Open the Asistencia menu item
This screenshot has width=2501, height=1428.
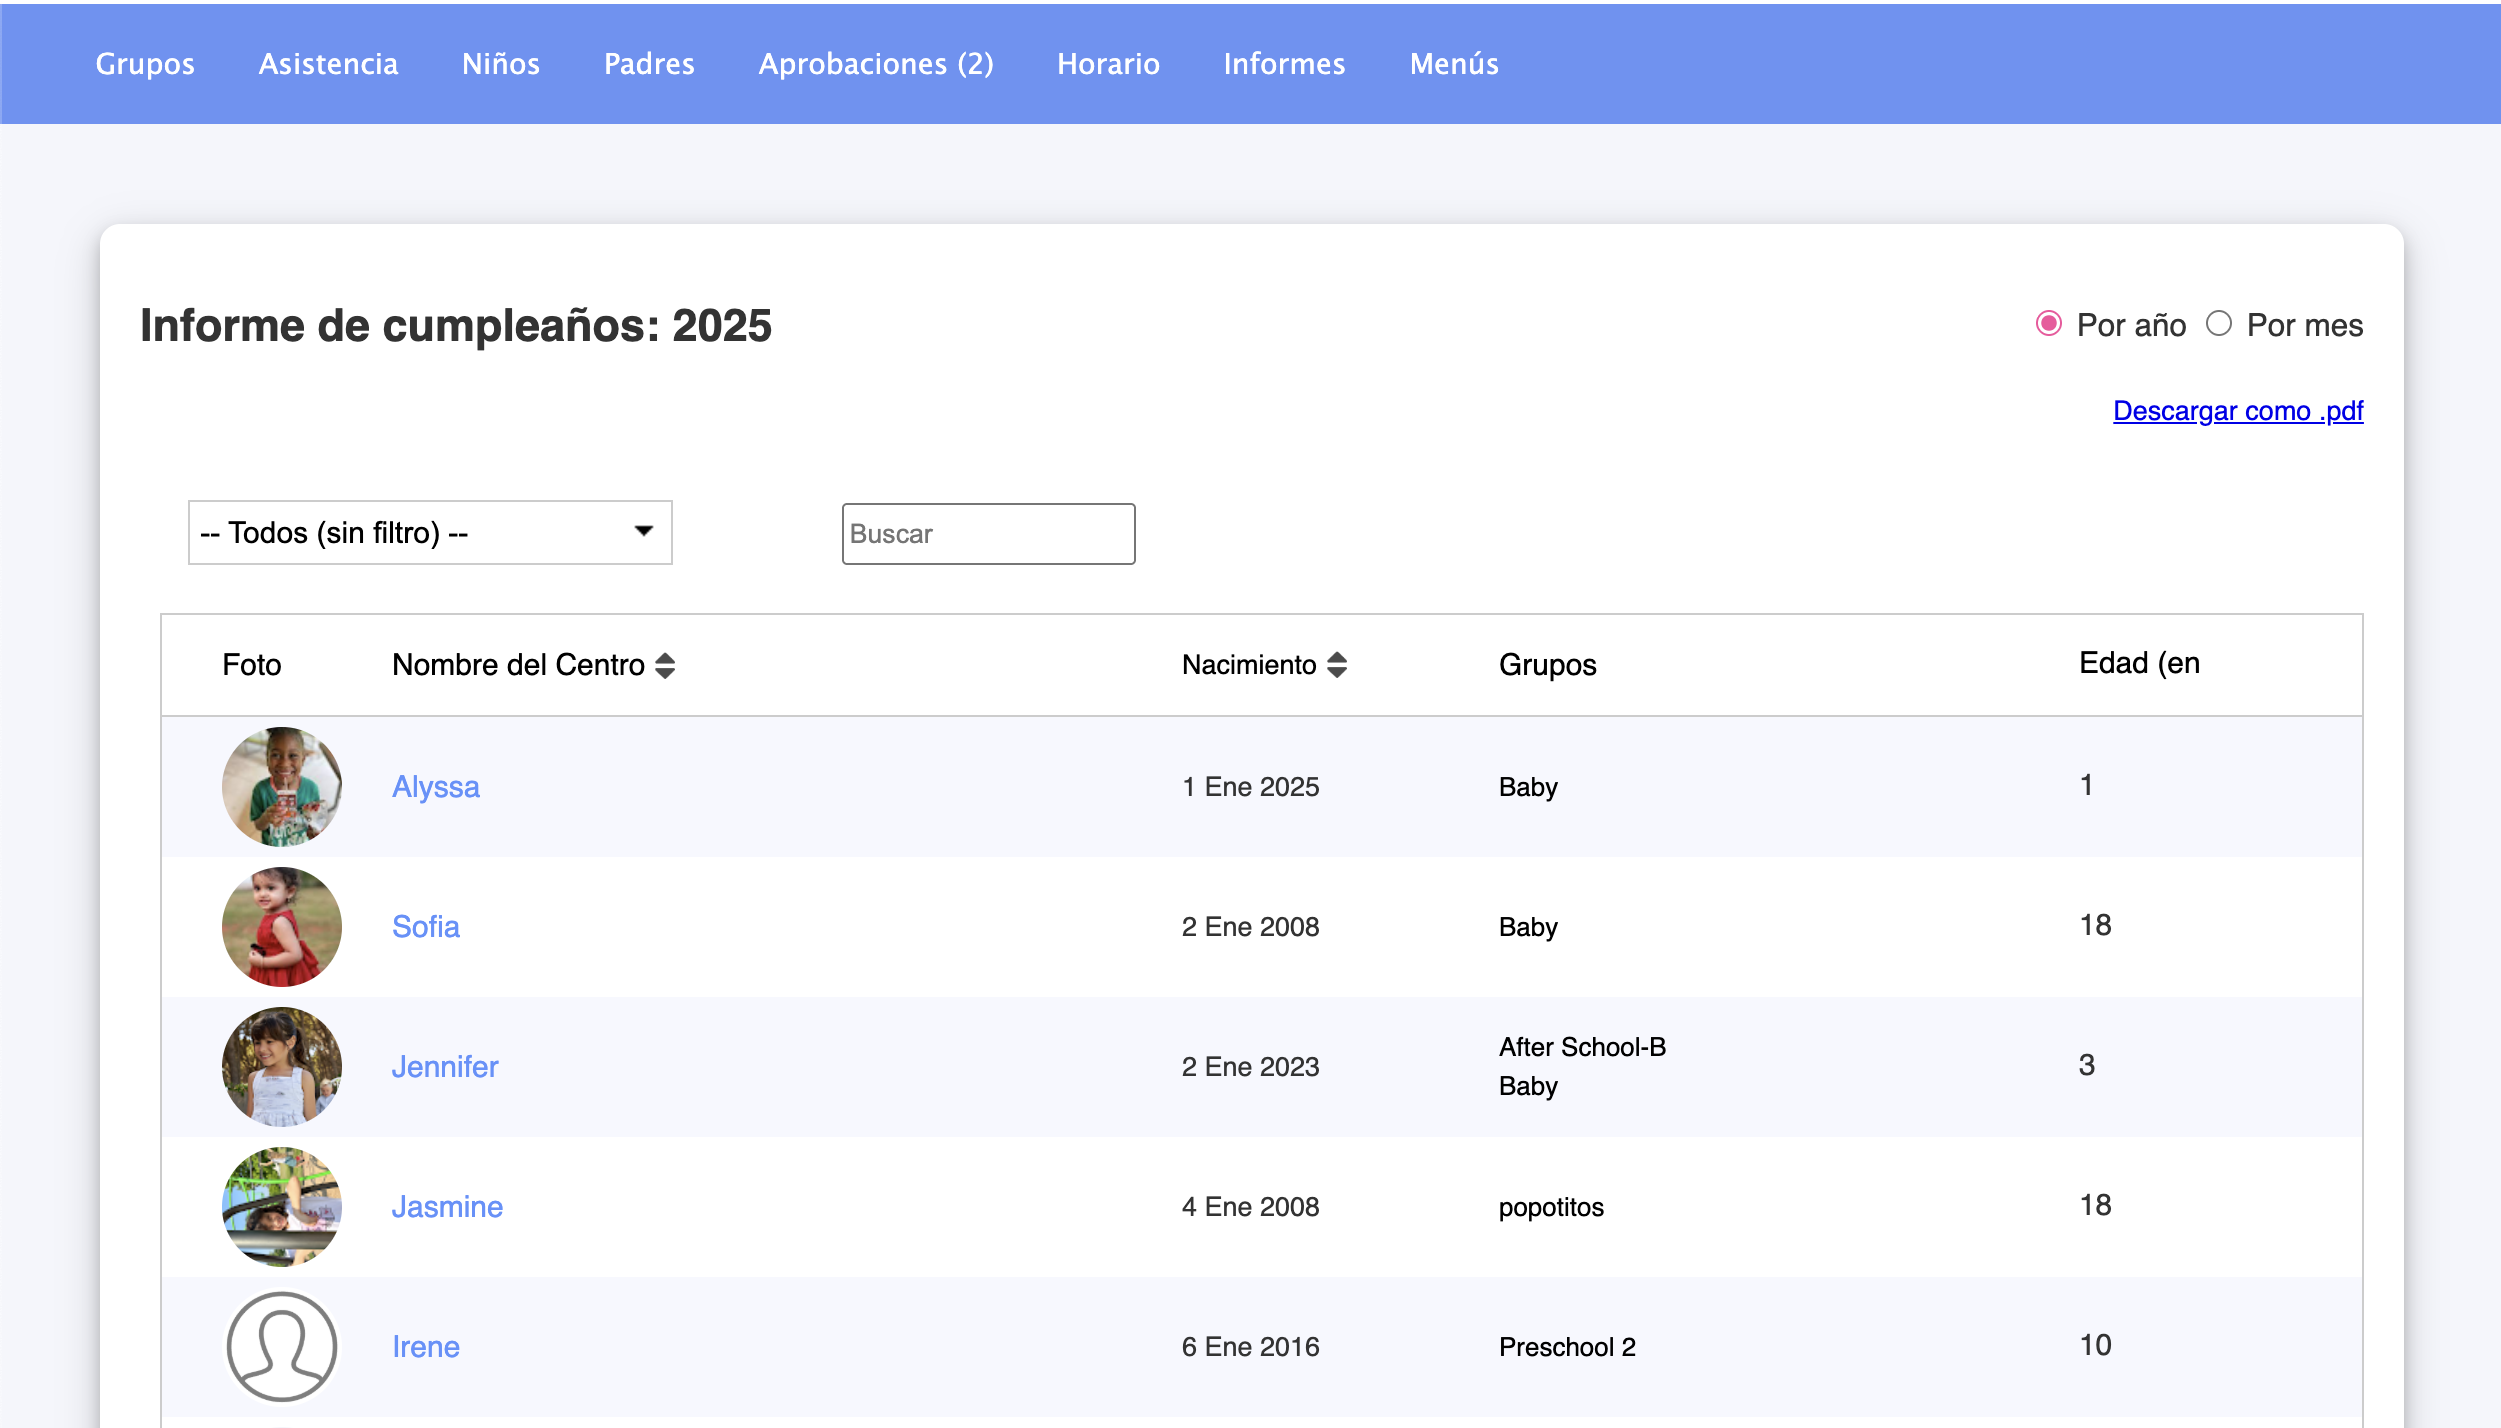point(328,64)
